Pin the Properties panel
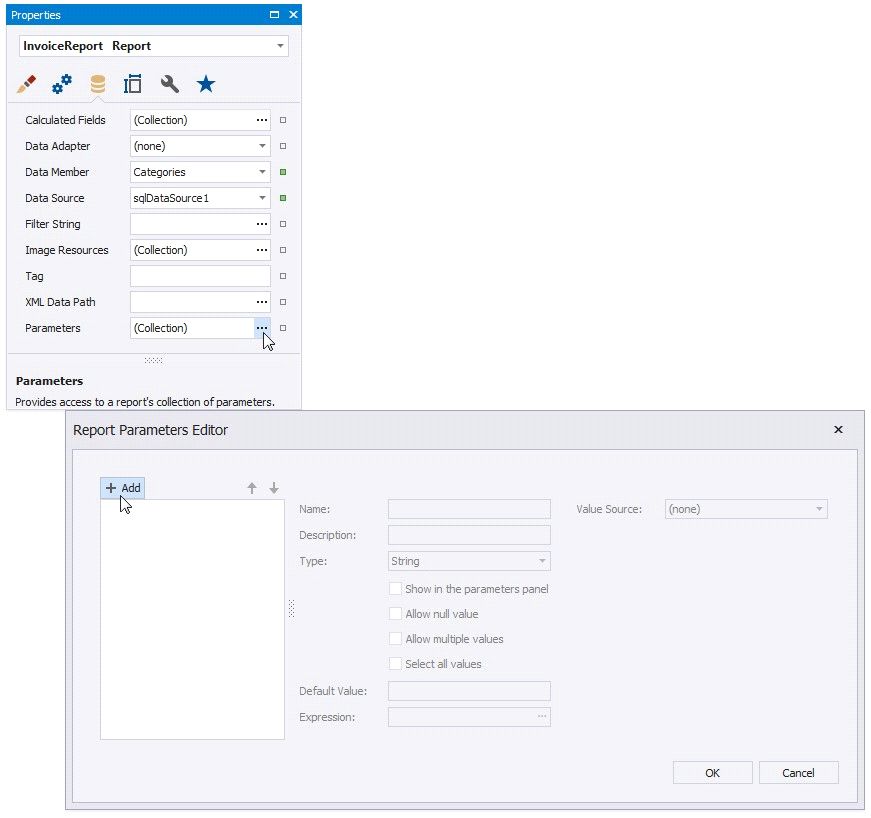This screenshot has height=818, width=871. click(x=275, y=15)
